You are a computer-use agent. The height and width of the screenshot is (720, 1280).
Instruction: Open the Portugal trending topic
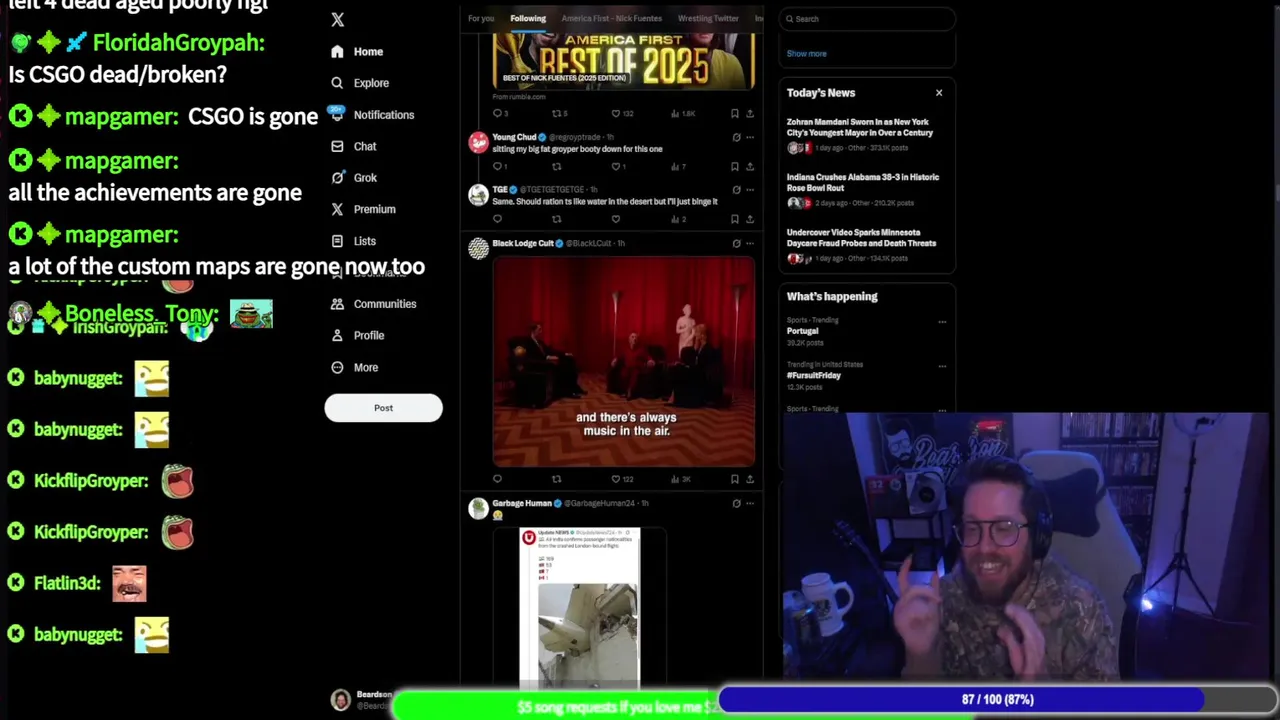pyautogui.click(x=803, y=331)
